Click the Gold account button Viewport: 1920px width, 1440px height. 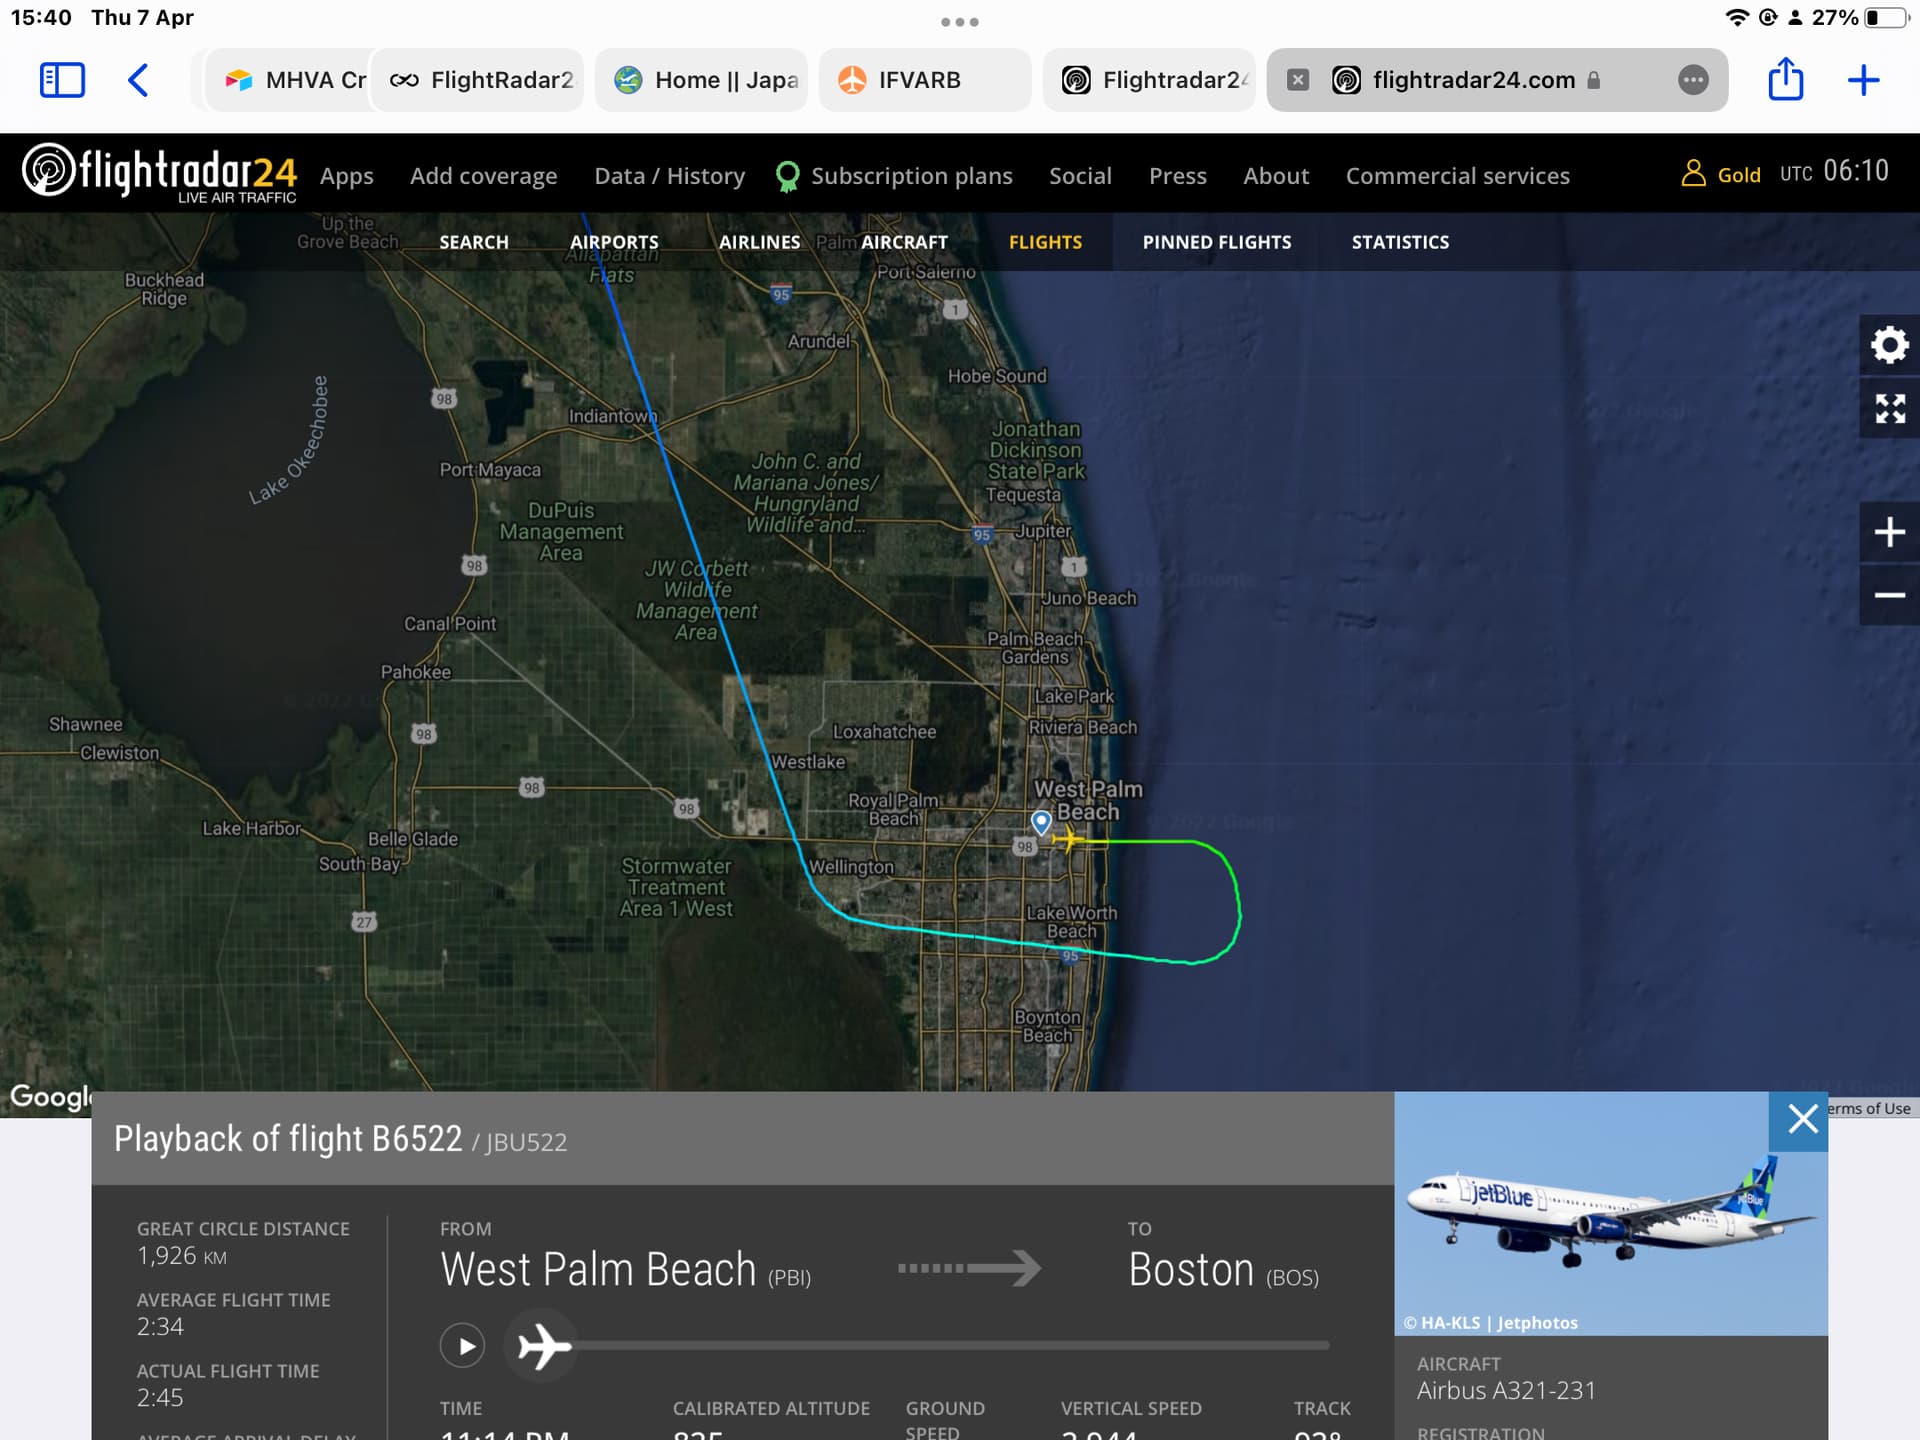click(1720, 175)
